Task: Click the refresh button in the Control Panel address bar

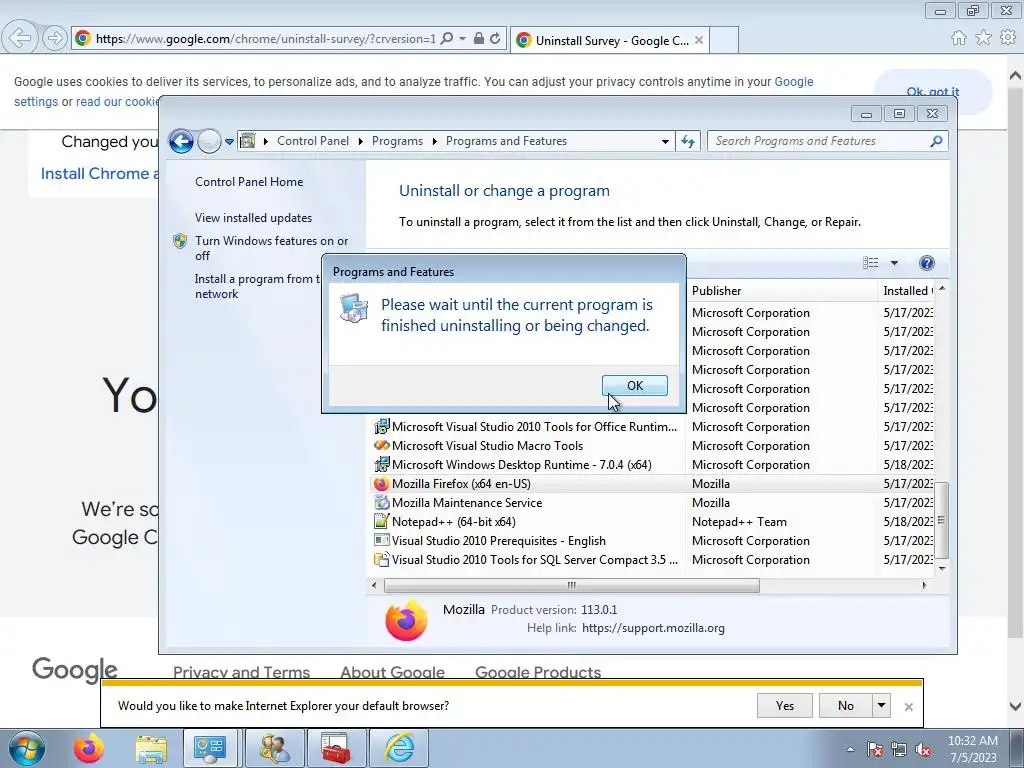Action: point(688,141)
